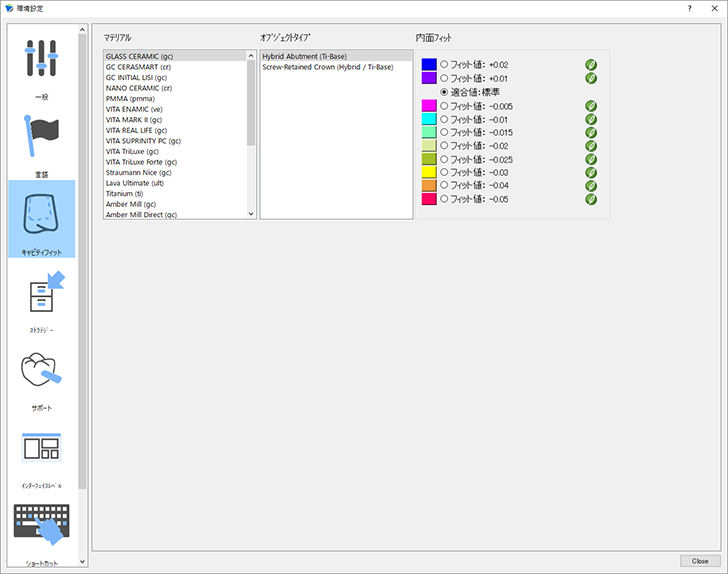Select VITA MARK II (gc) material
The width and height of the screenshot is (728, 574).
[175, 120]
